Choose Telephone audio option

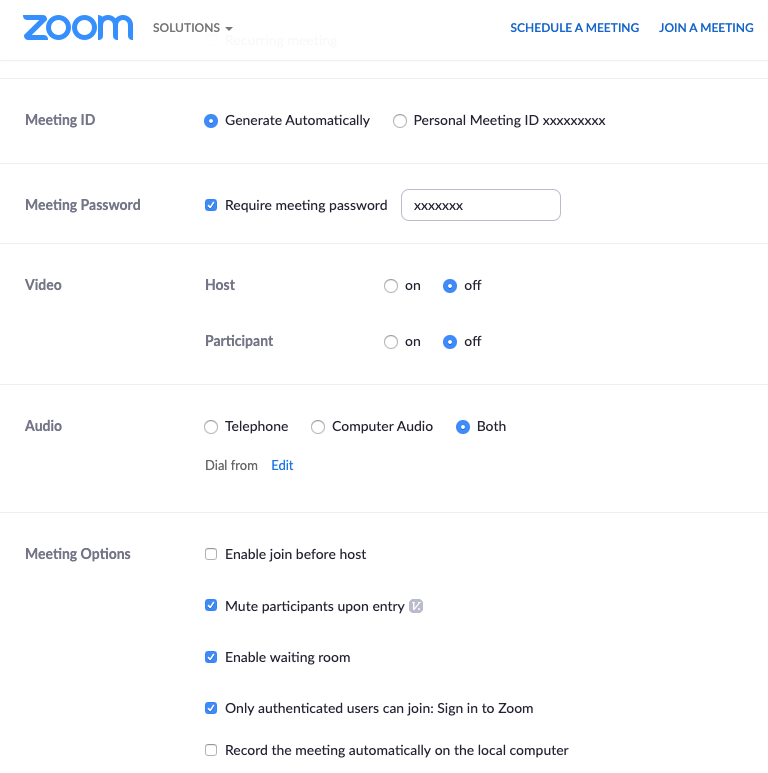211,427
